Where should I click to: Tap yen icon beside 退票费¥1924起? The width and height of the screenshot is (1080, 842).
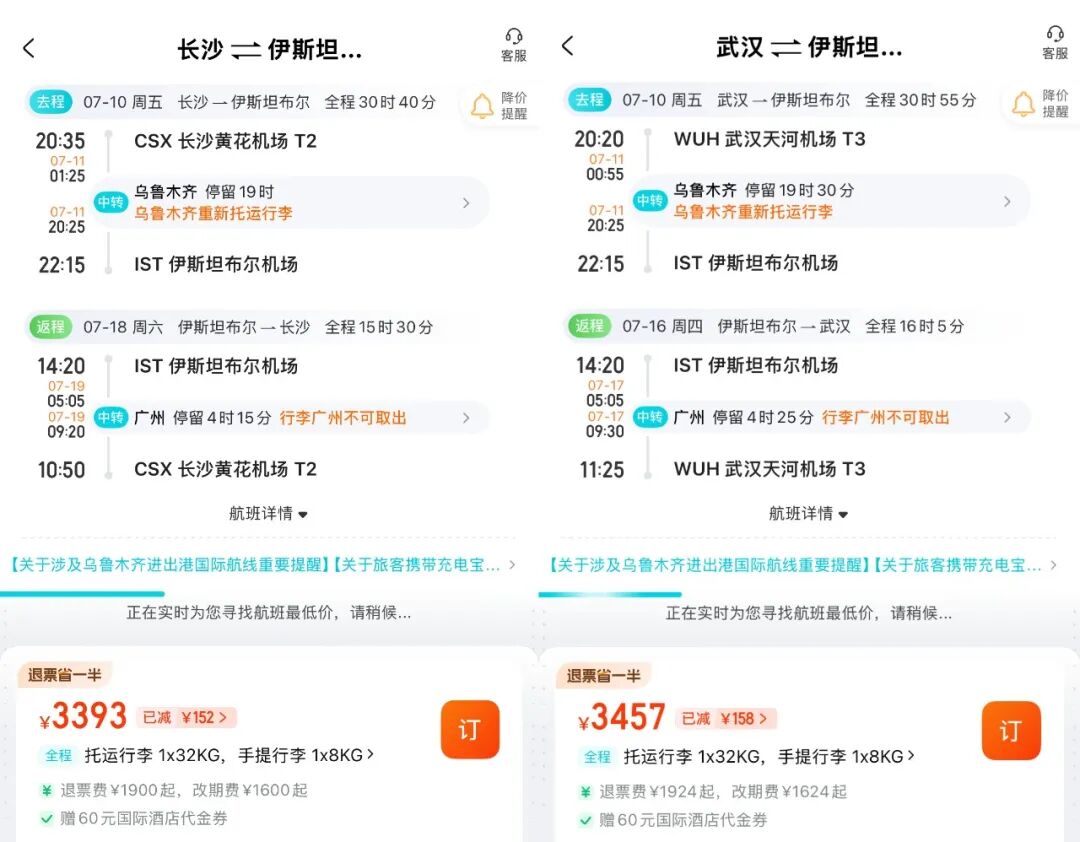(585, 792)
